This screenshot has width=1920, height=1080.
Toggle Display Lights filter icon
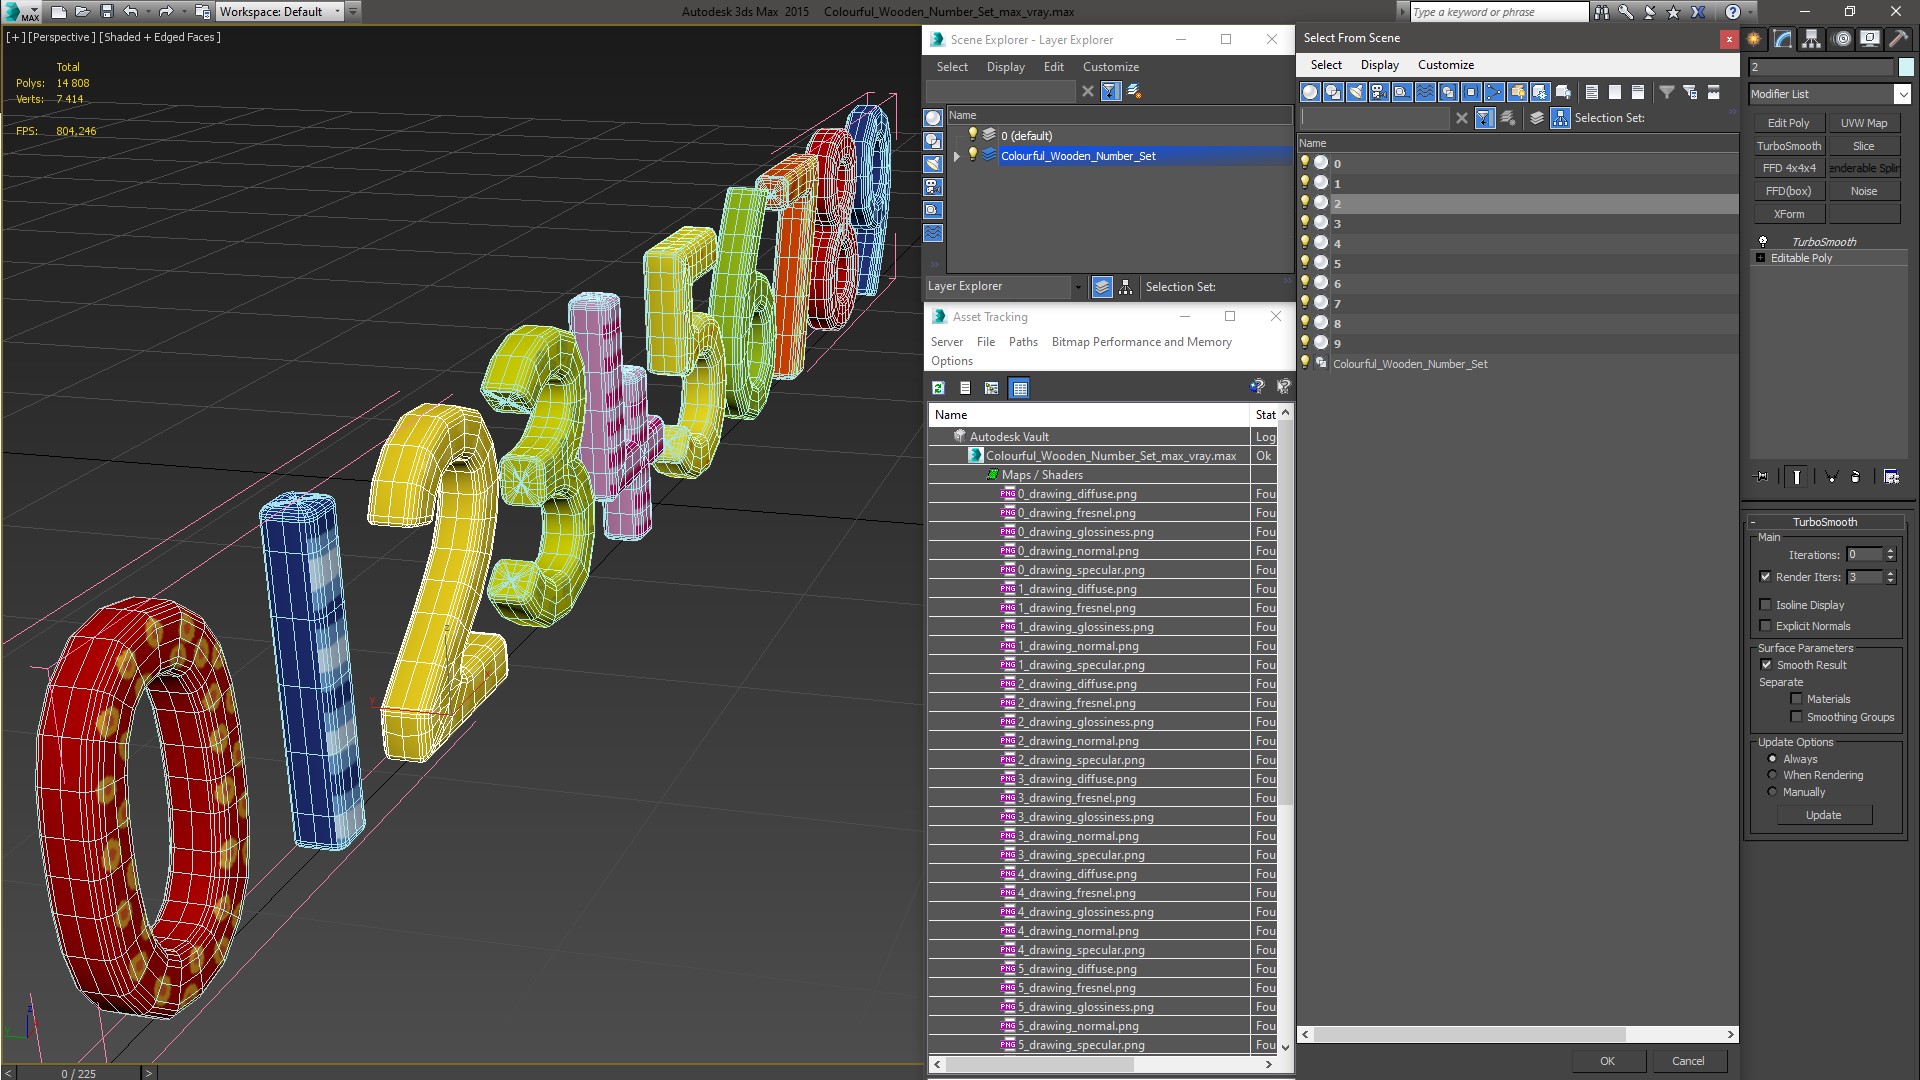tap(1356, 92)
